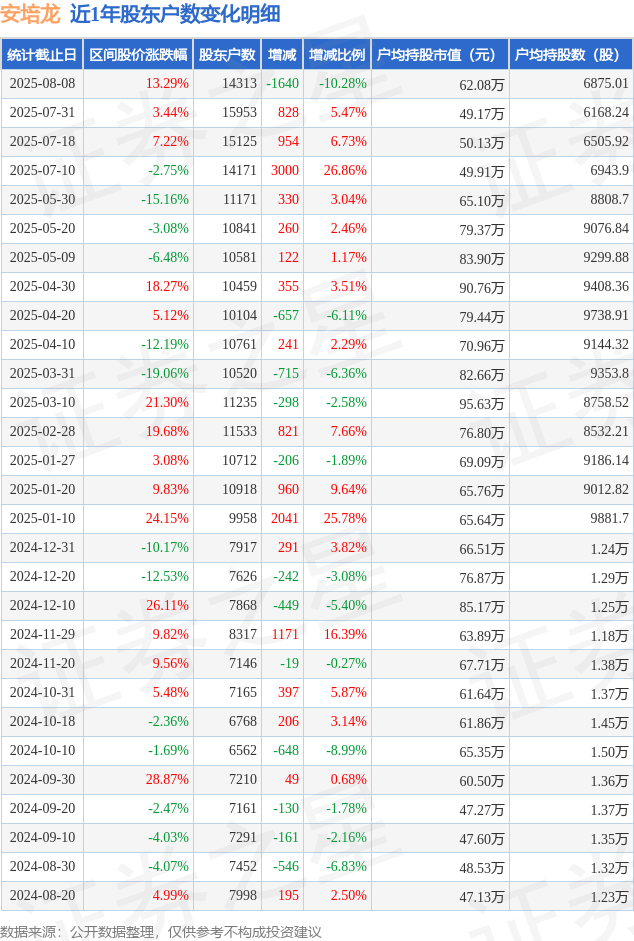Click the 户均持股市值（元） column header
Viewport: 634px width, 941px height.
[x=440, y=55]
